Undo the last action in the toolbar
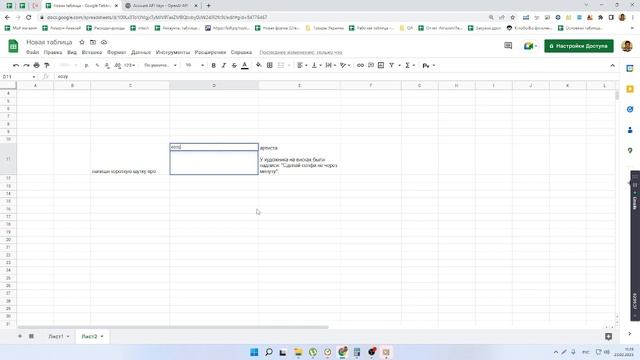 16,65
